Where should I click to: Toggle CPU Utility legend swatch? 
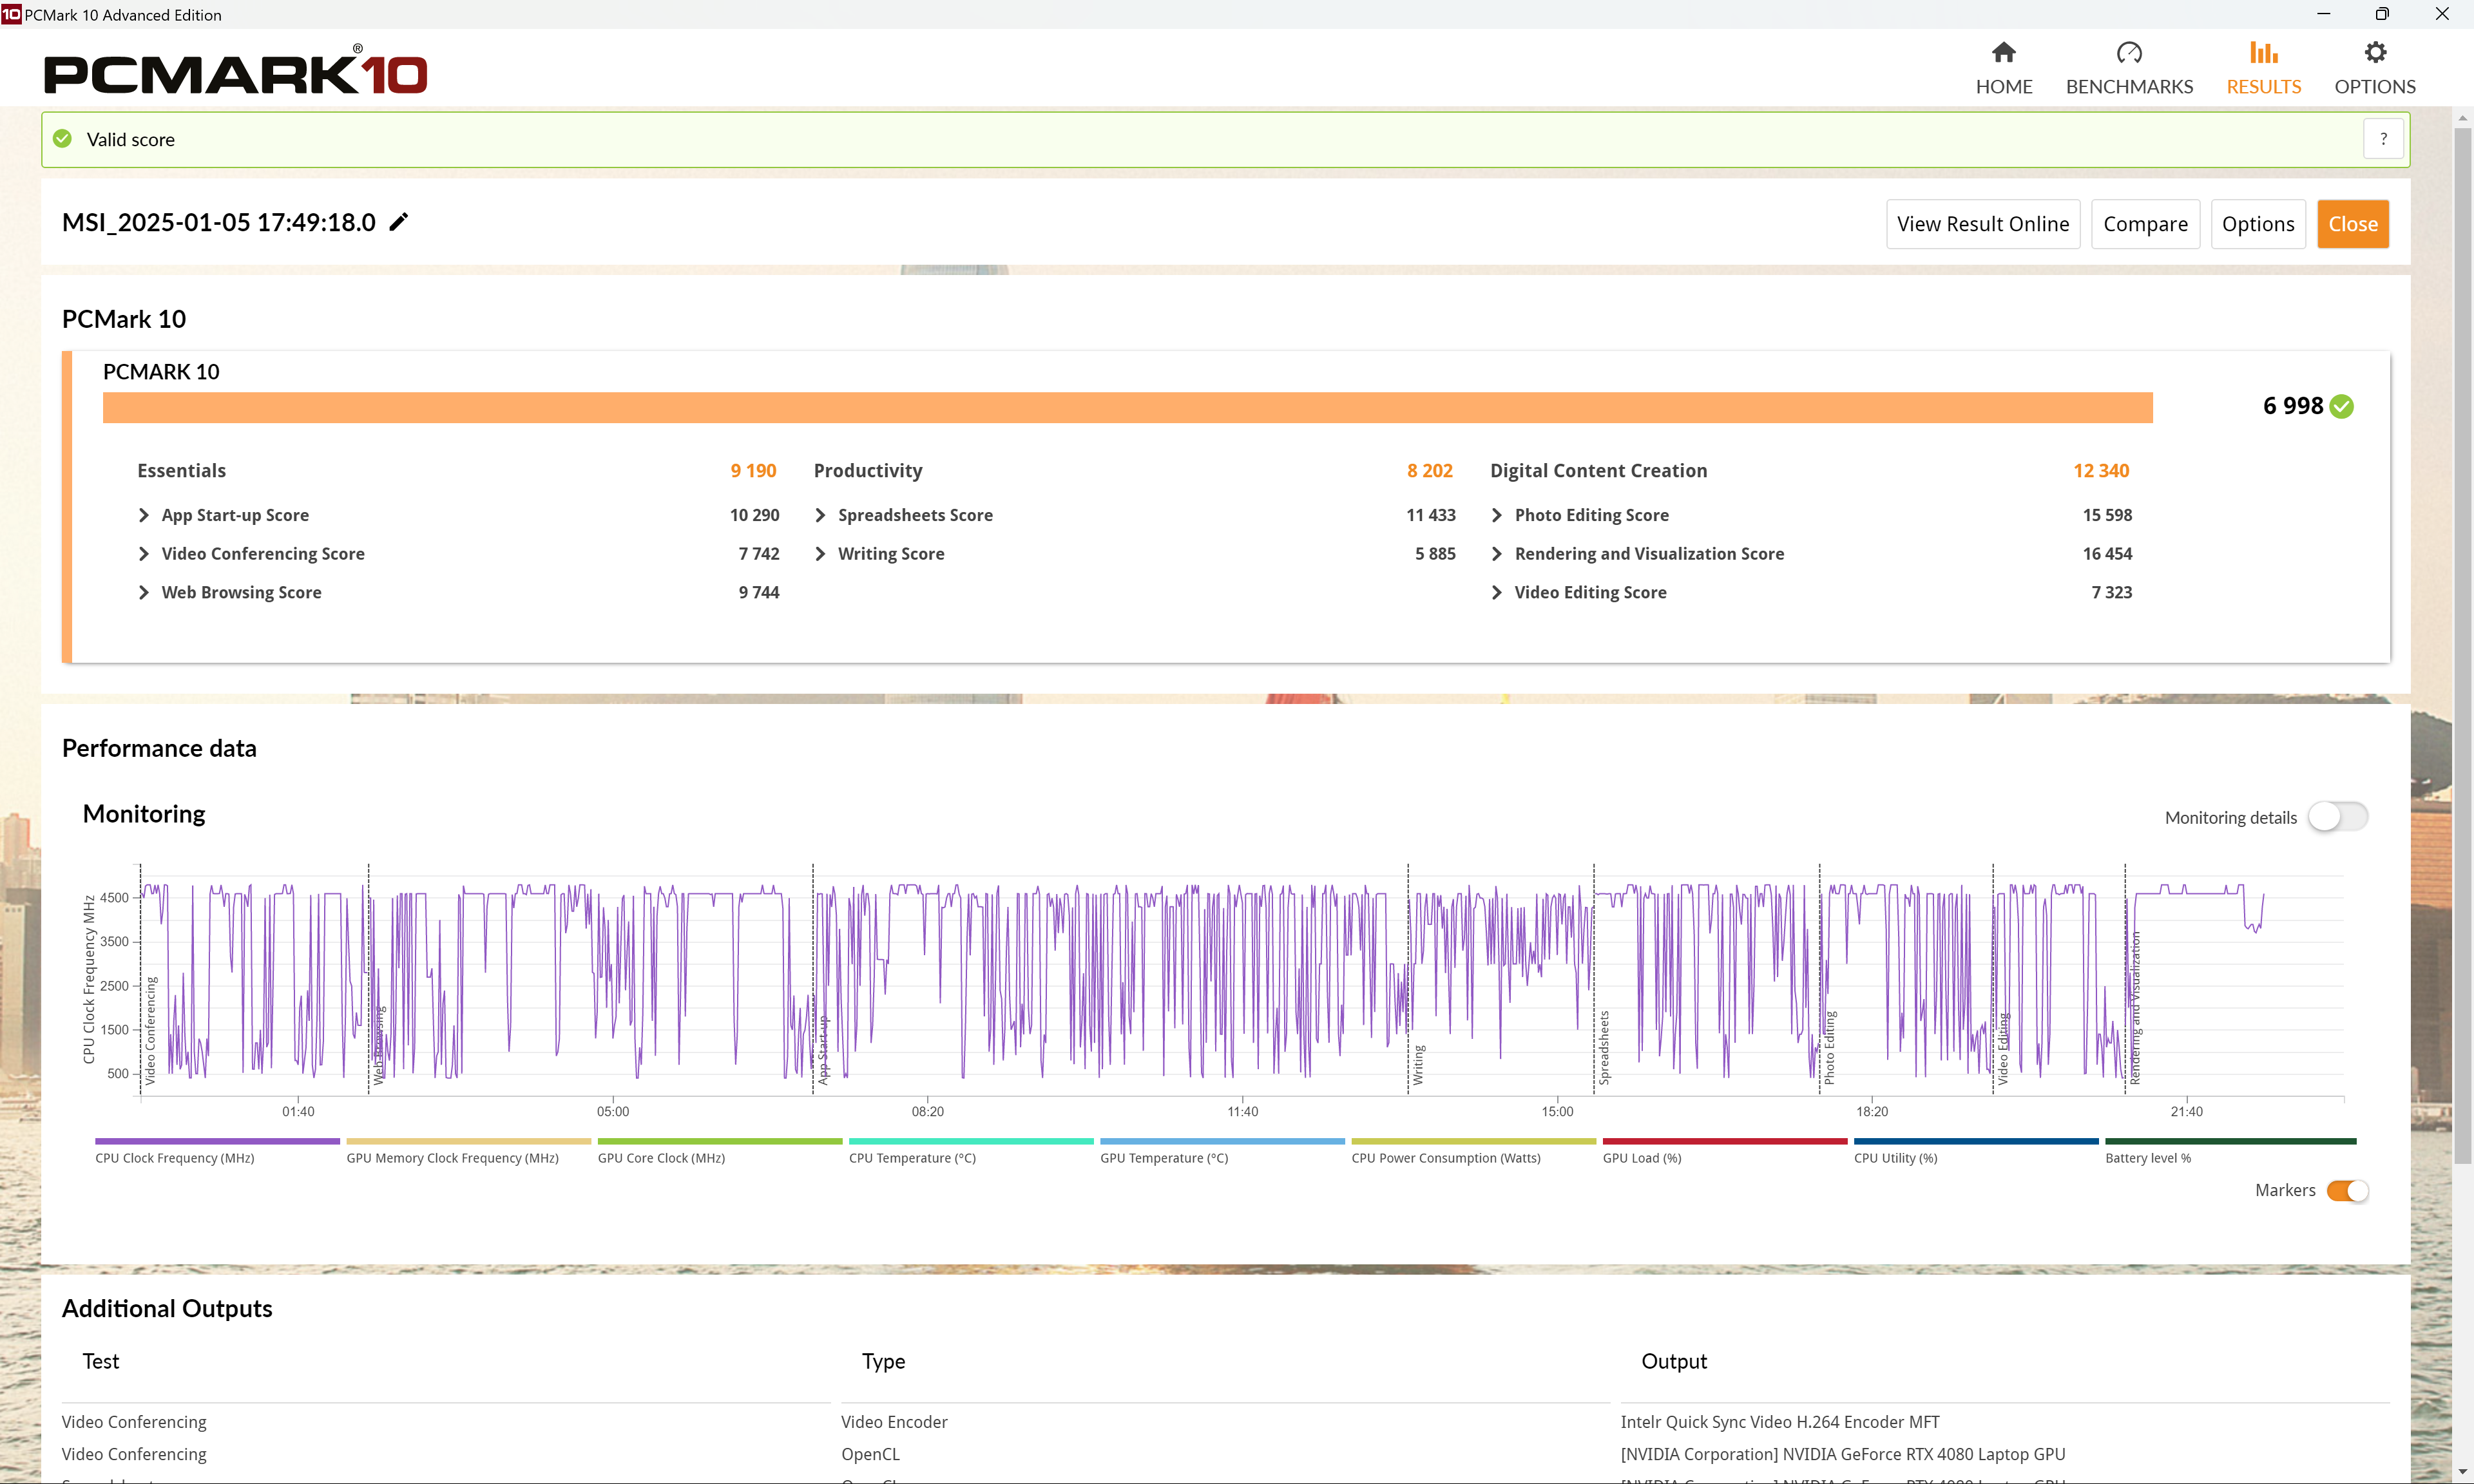(1976, 1141)
